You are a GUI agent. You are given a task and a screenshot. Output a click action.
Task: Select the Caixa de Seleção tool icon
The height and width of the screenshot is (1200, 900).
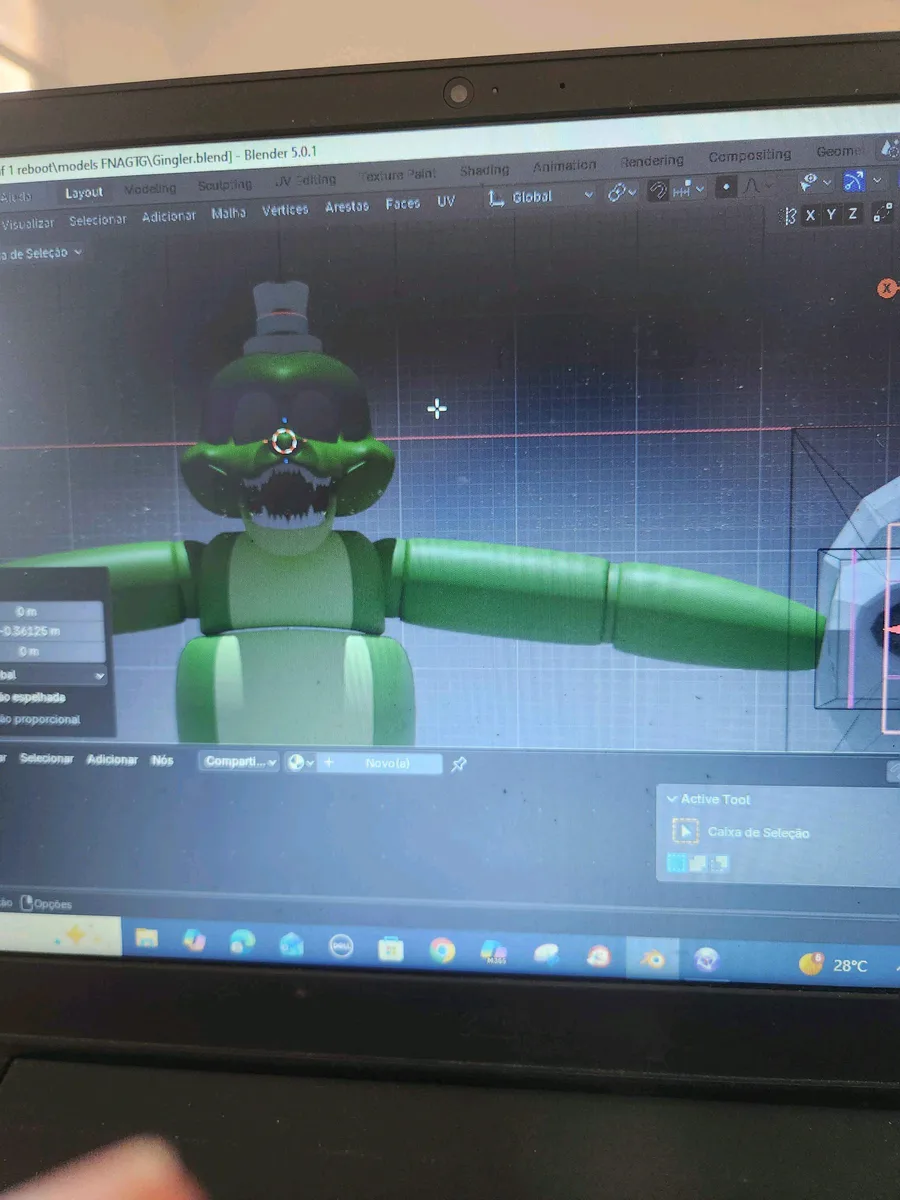pos(686,832)
